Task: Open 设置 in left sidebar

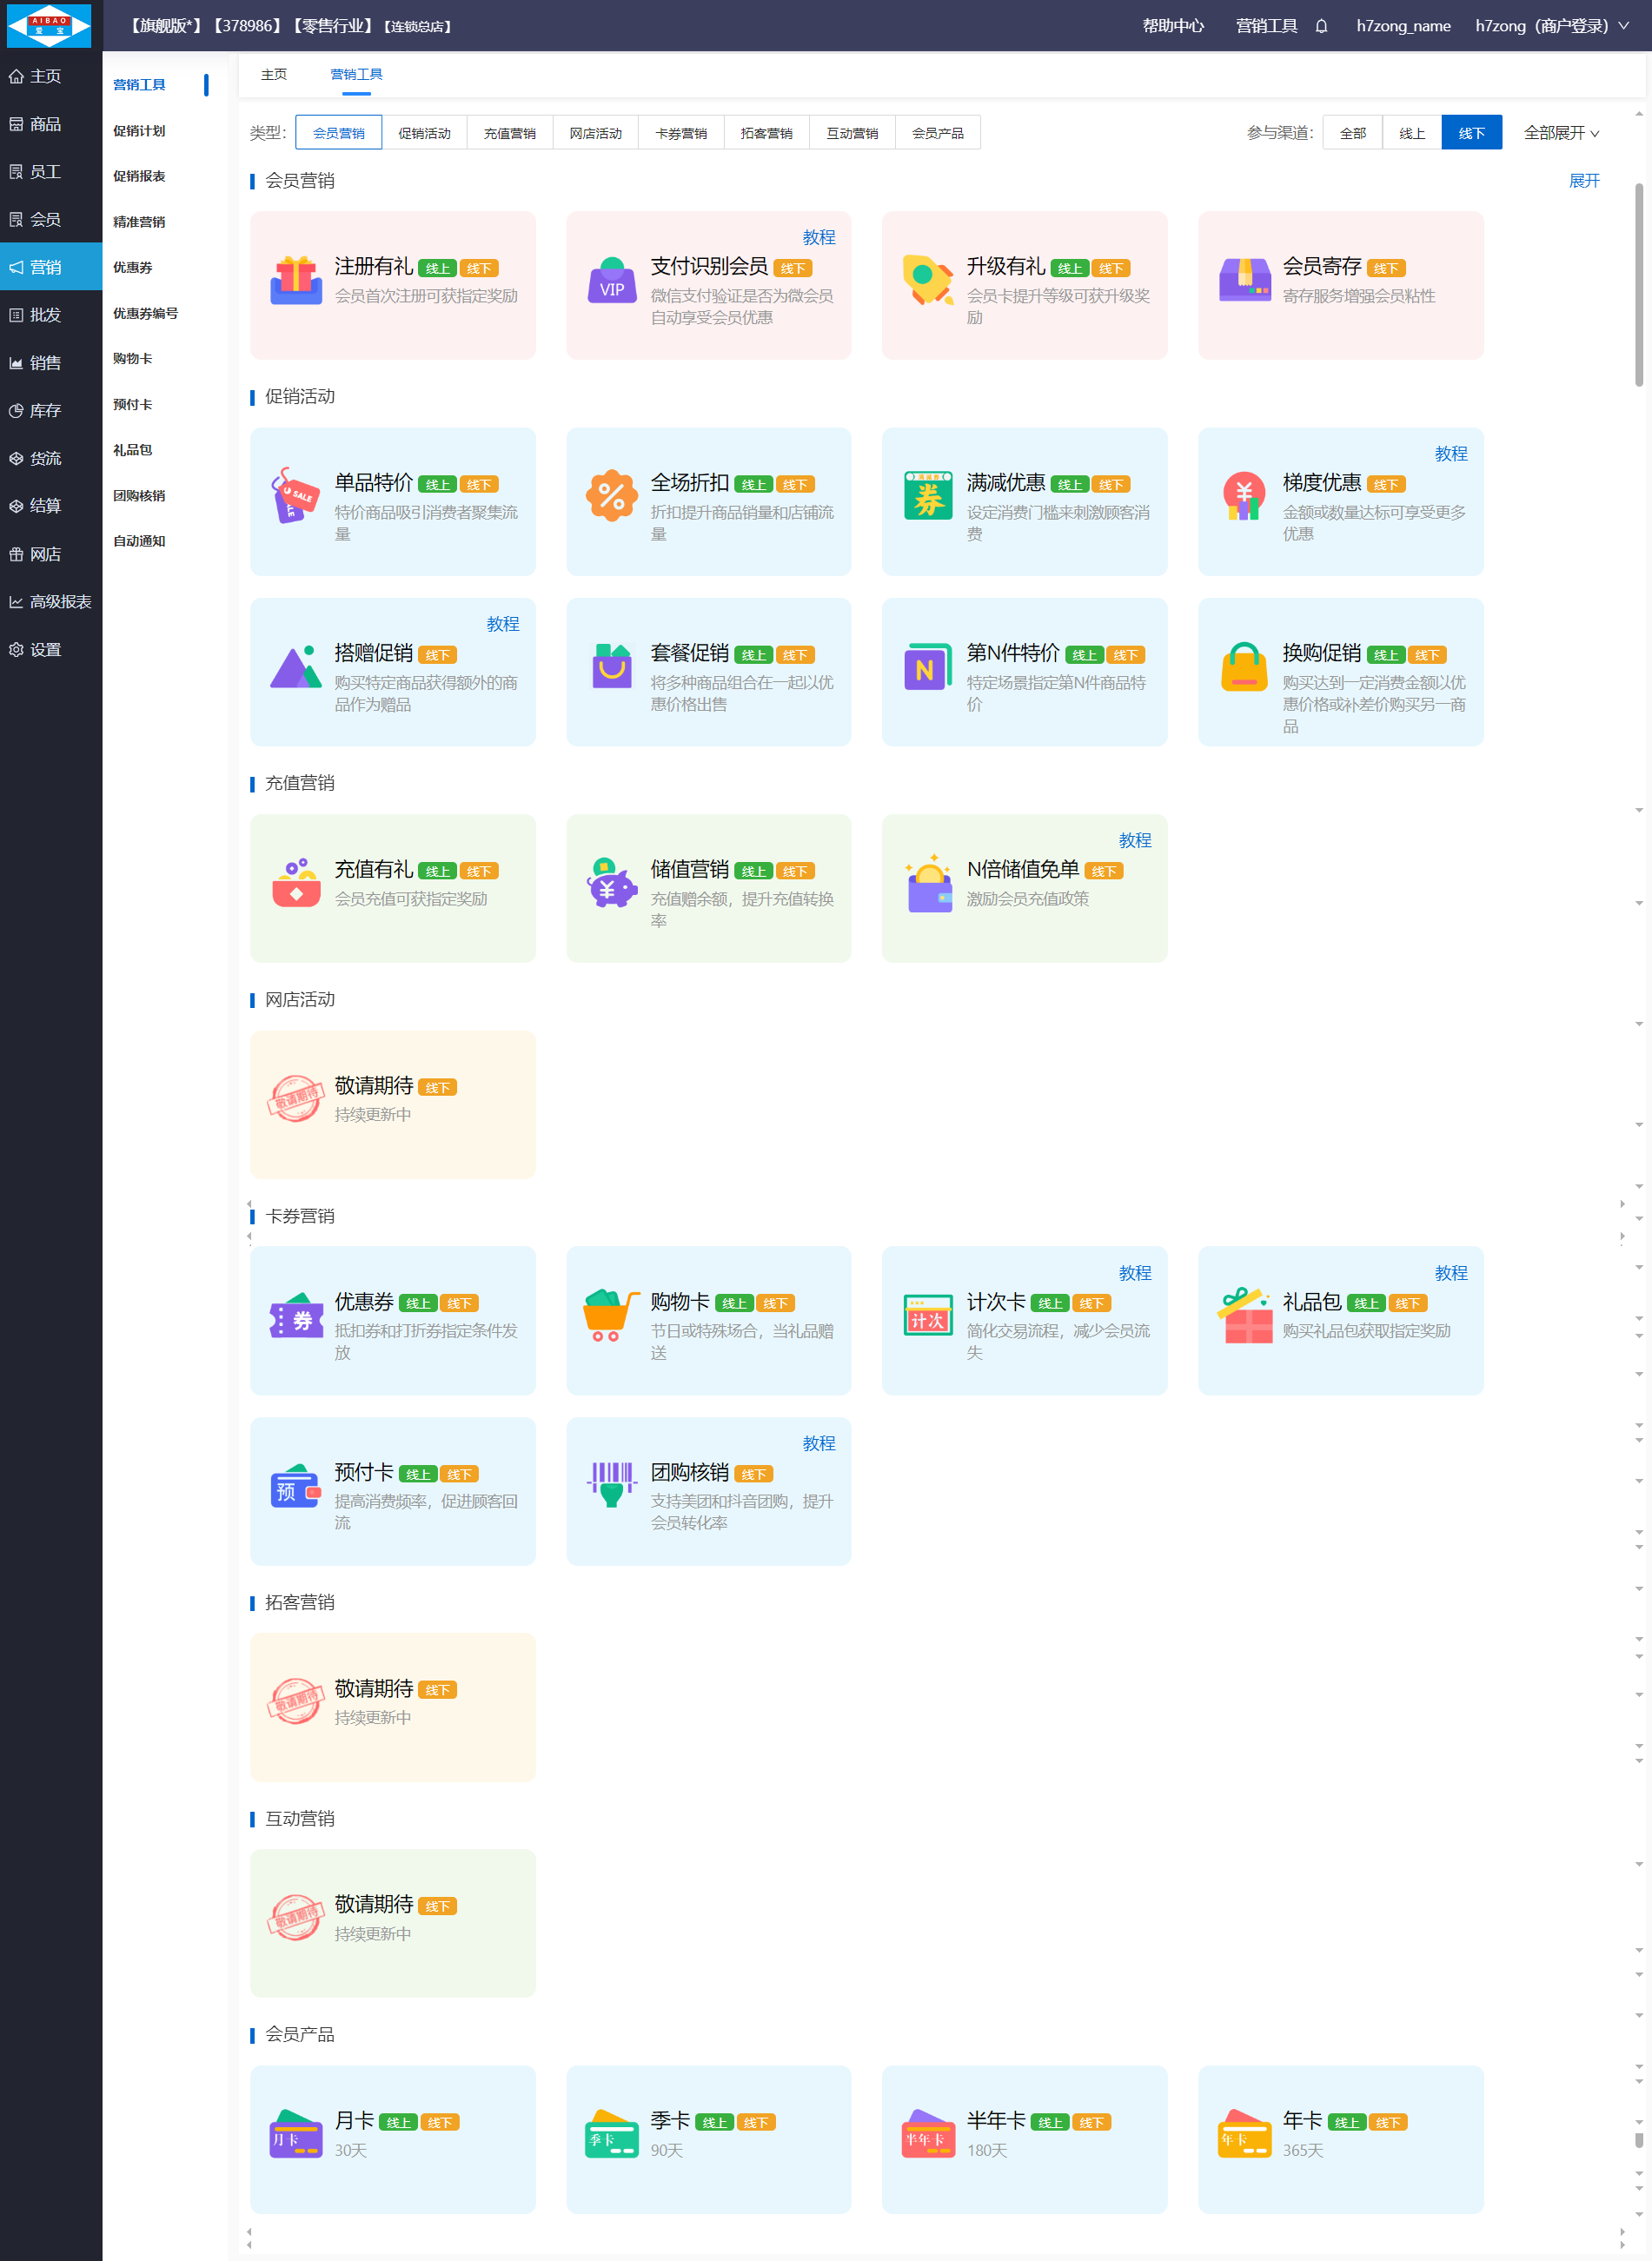Action: (51, 650)
